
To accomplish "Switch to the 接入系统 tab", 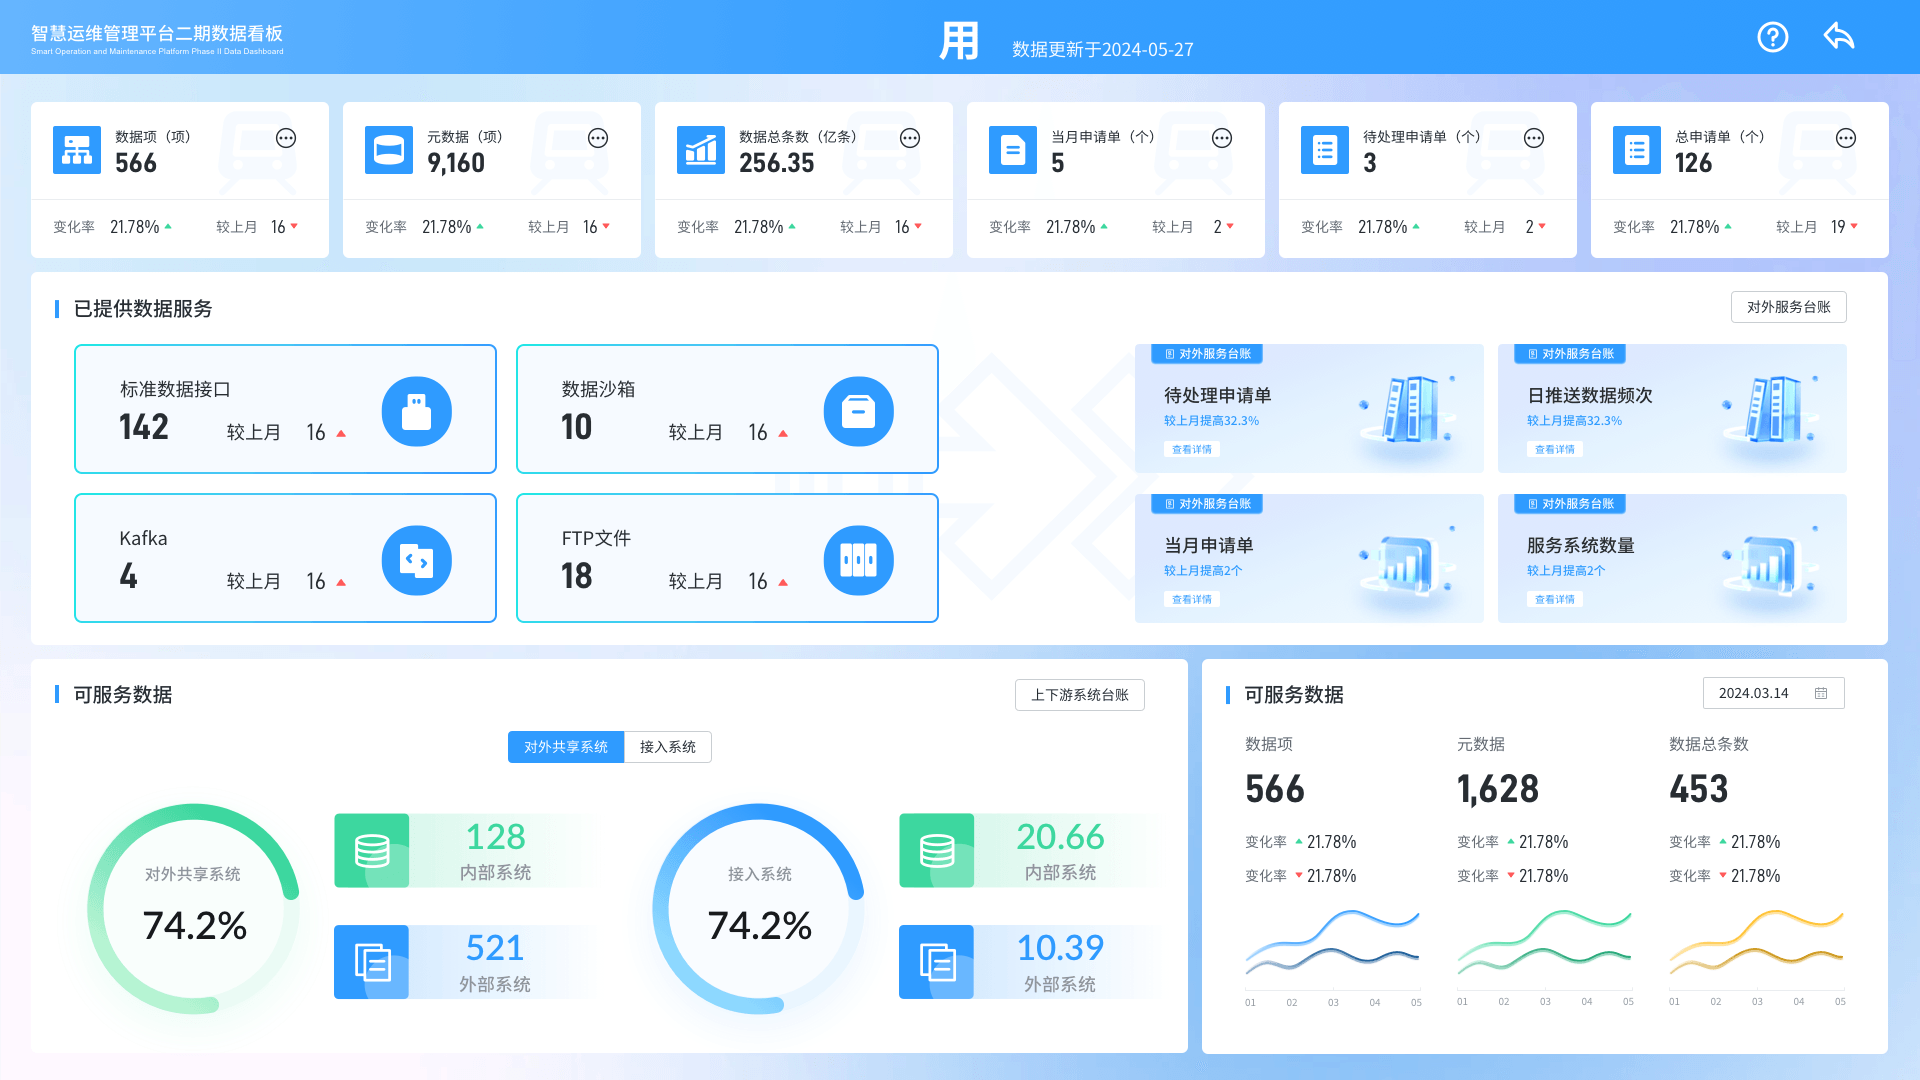I will click(x=668, y=747).
